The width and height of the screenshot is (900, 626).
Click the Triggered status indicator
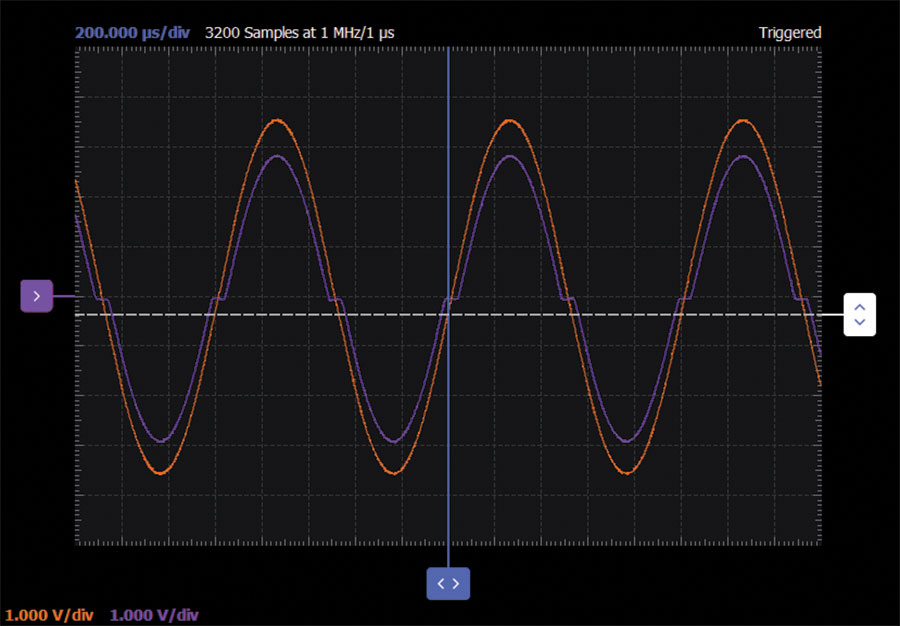pos(790,33)
